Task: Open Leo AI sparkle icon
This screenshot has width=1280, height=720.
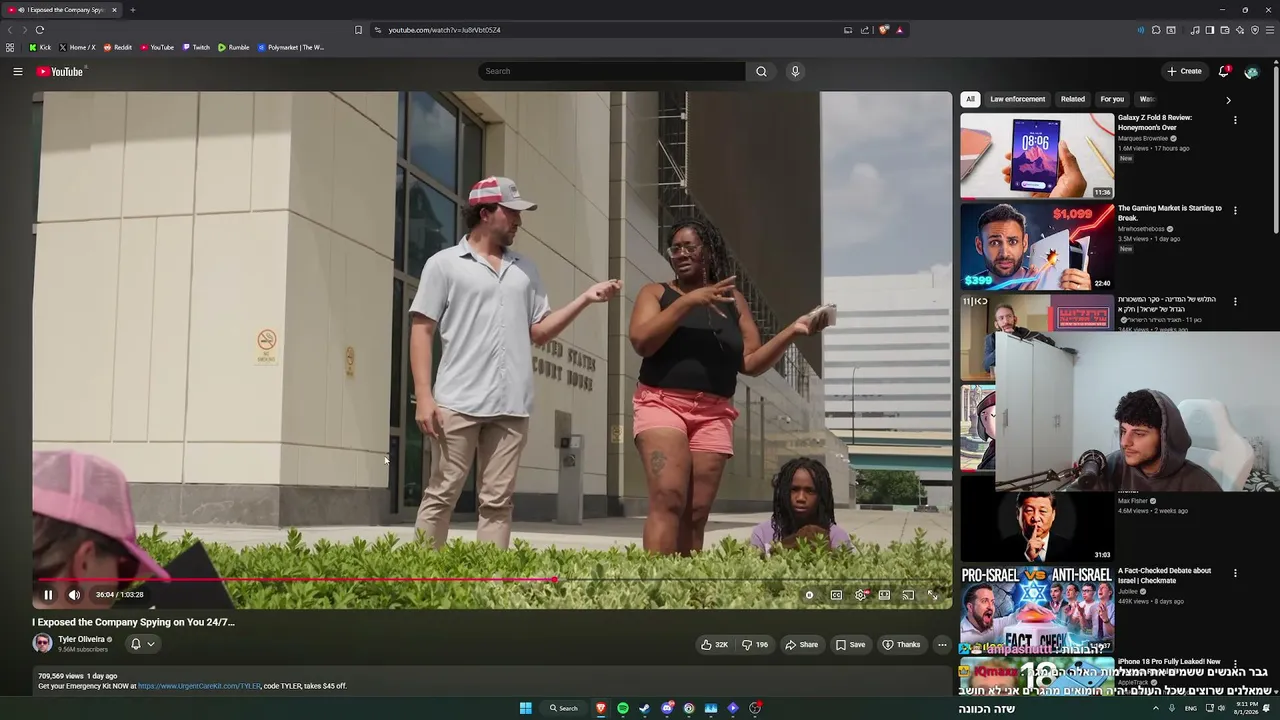Action: click(1240, 30)
